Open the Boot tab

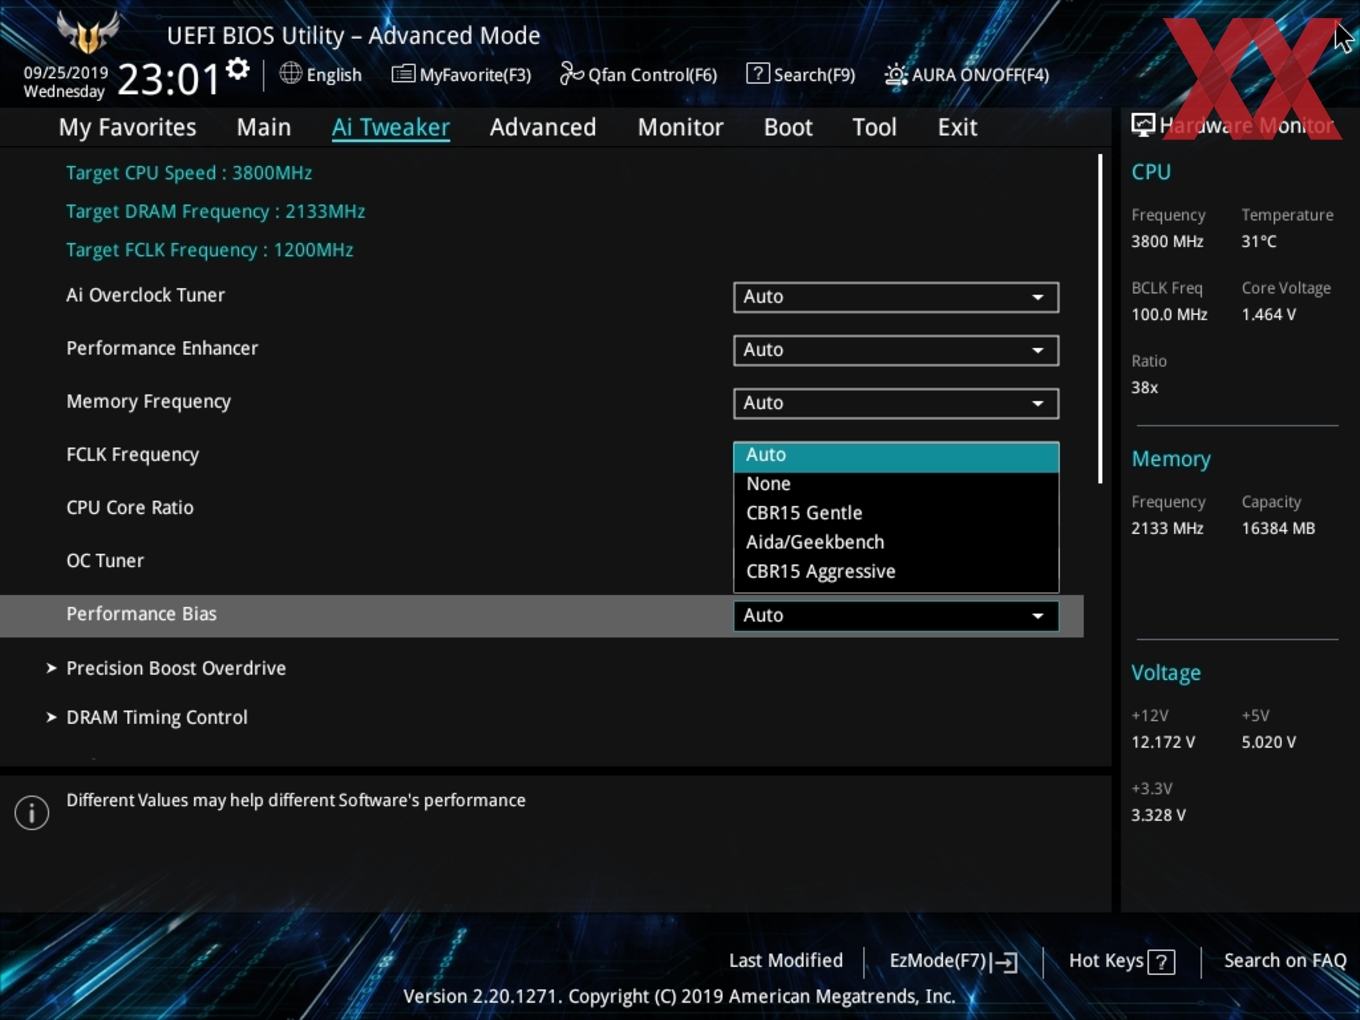(788, 127)
